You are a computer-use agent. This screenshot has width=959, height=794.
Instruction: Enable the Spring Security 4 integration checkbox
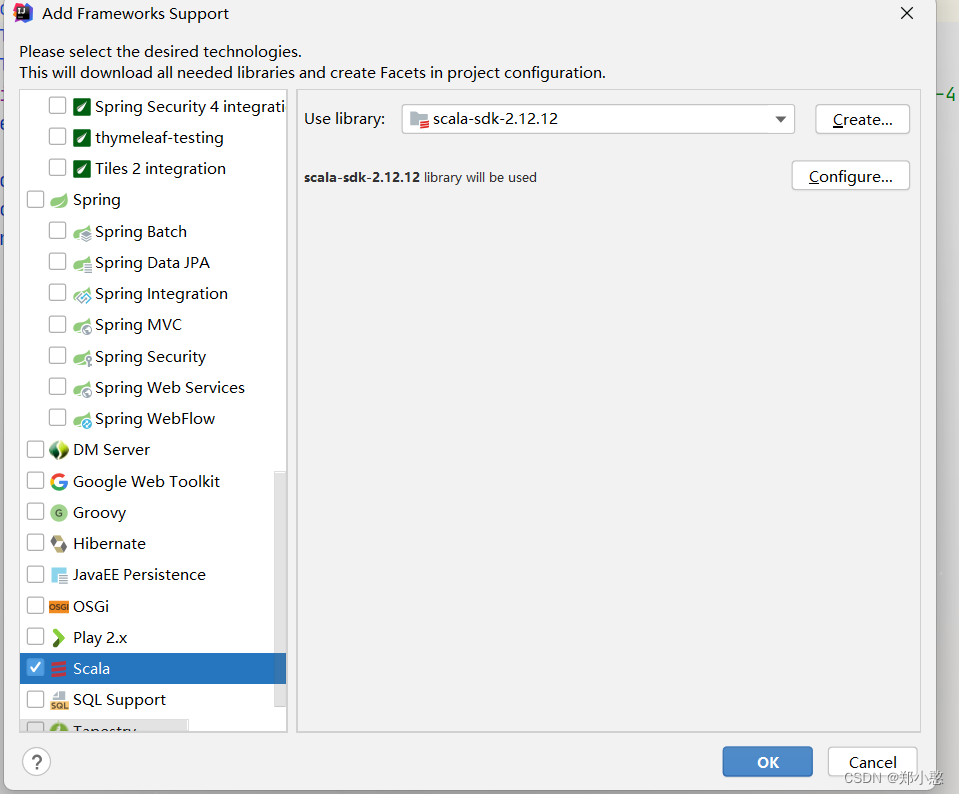click(x=57, y=105)
